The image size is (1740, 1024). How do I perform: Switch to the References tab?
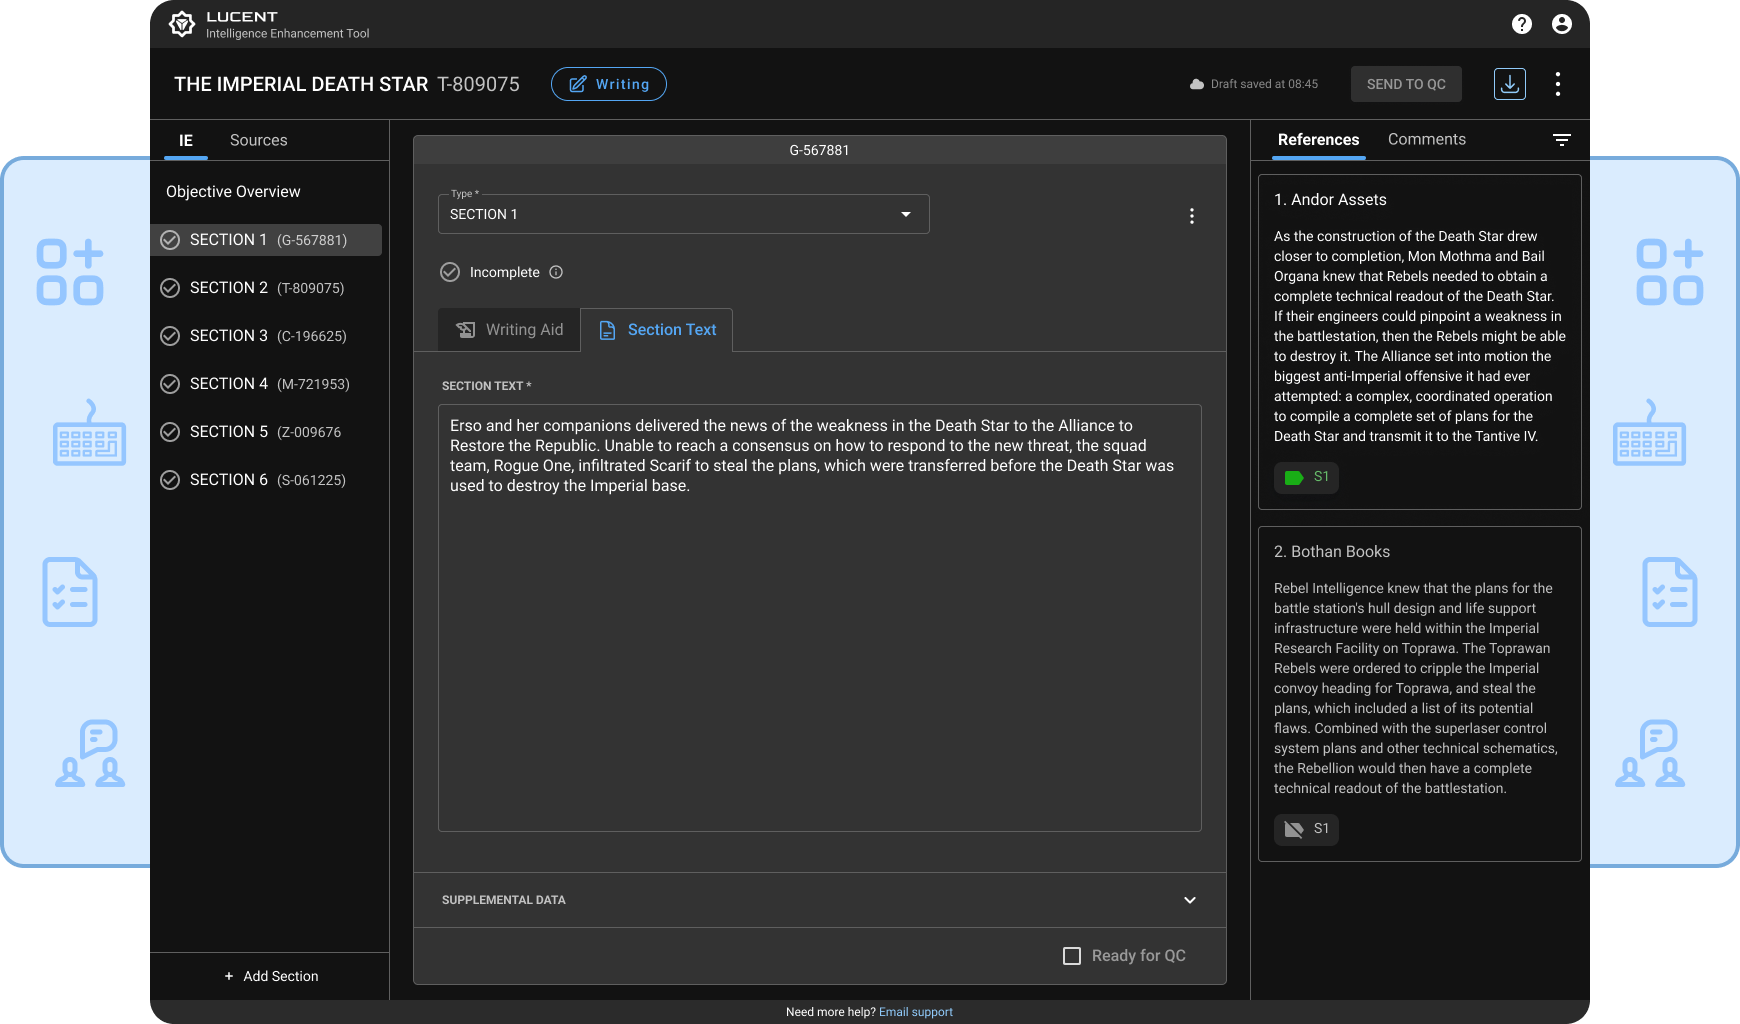(x=1318, y=140)
